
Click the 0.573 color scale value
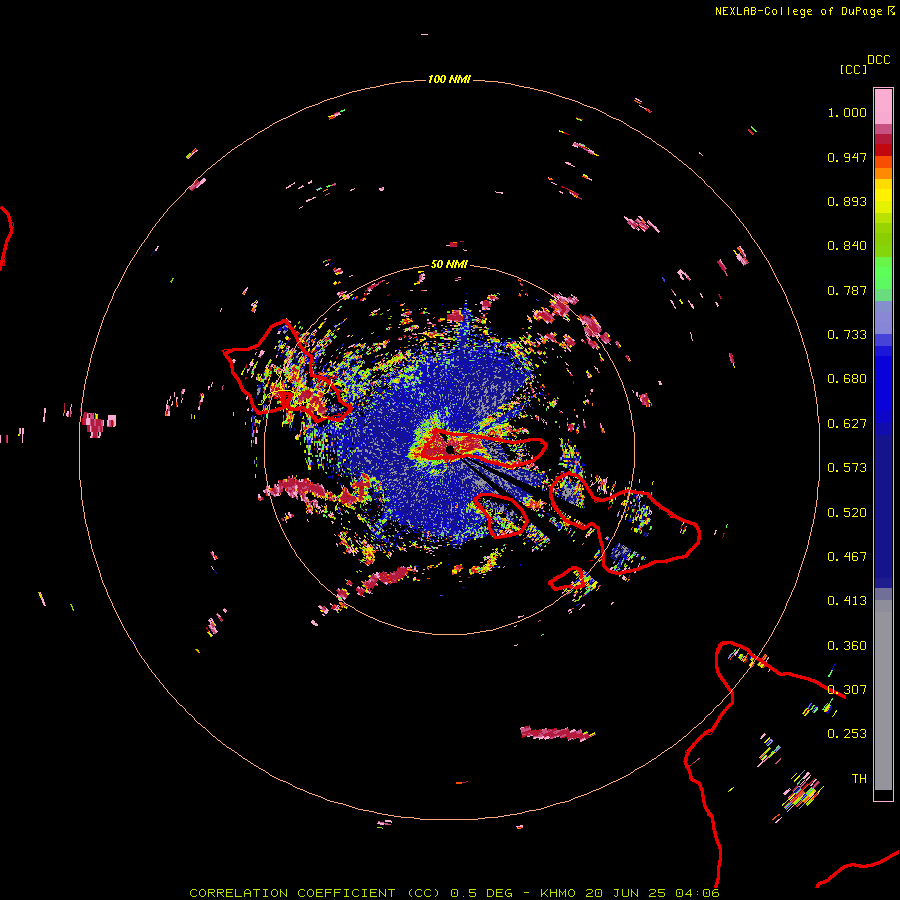[847, 468]
